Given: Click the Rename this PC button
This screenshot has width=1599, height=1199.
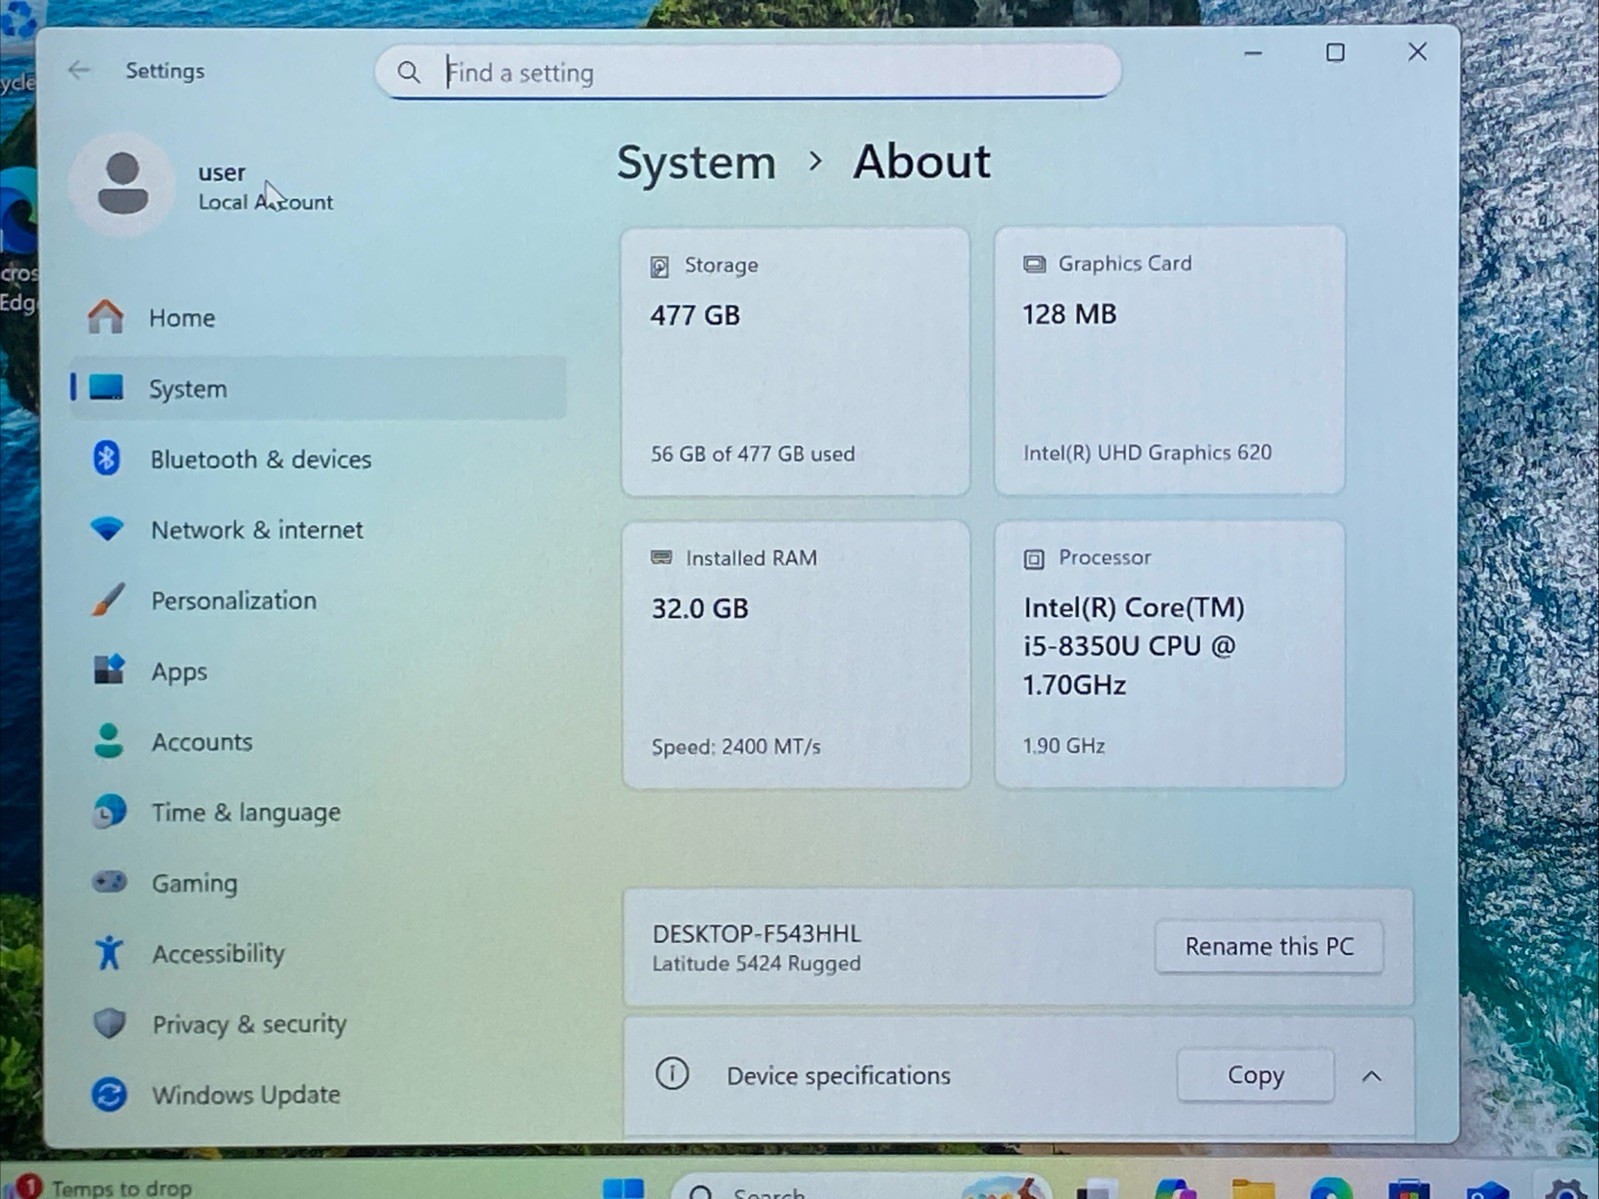Looking at the screenshot, I should coord(1269,946).
